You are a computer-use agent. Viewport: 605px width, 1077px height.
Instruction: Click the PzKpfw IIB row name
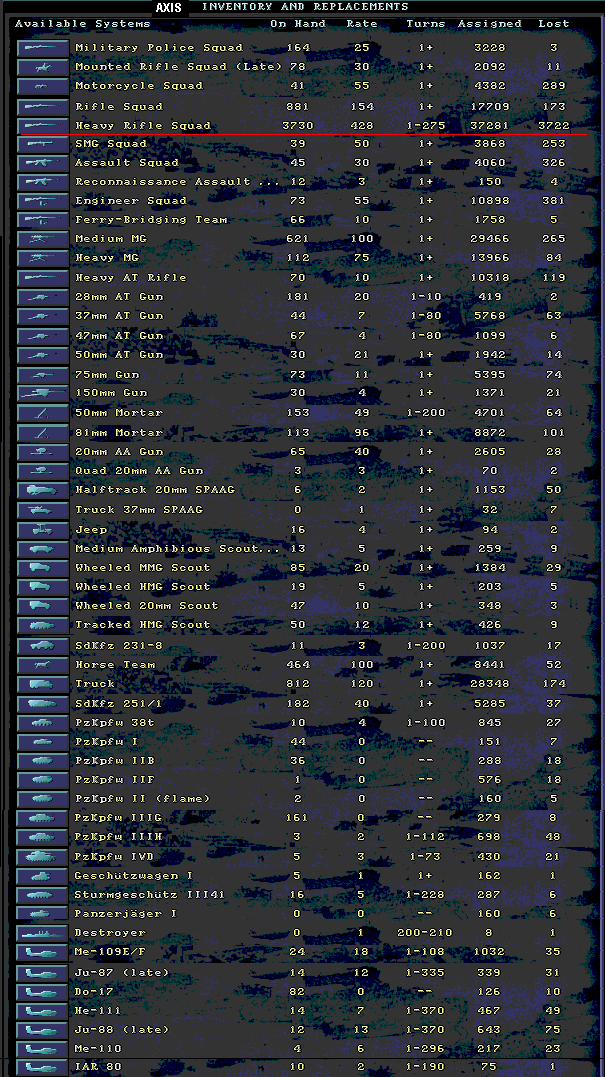(115, 761)
